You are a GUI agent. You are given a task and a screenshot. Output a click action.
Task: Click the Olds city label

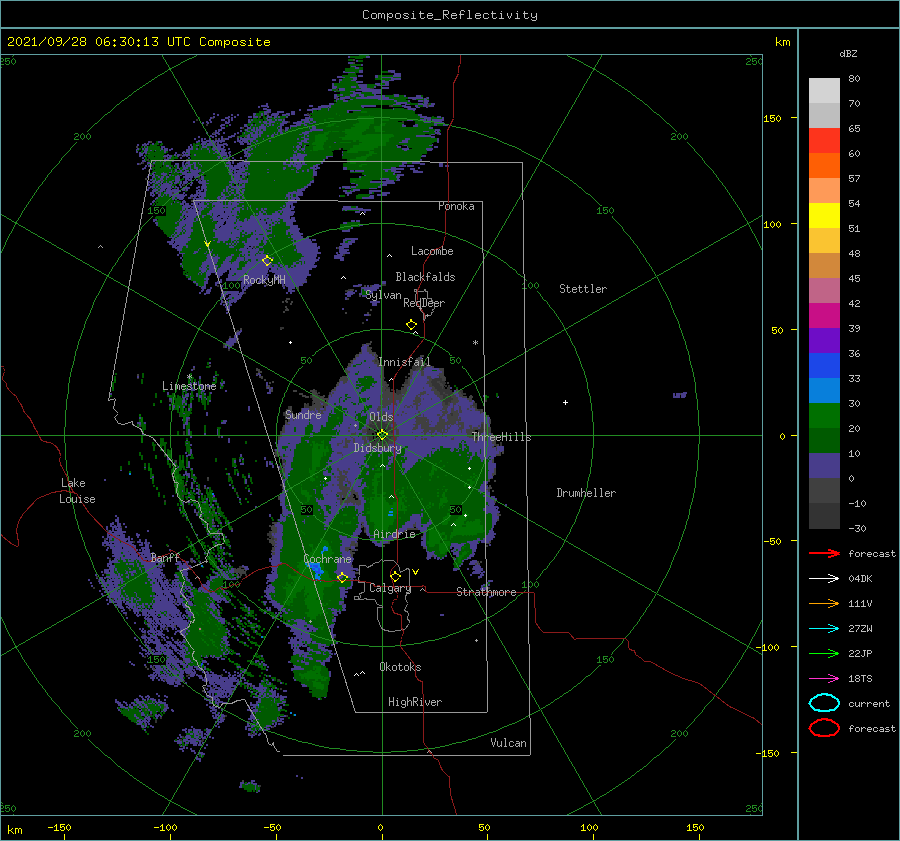(381, 417)
